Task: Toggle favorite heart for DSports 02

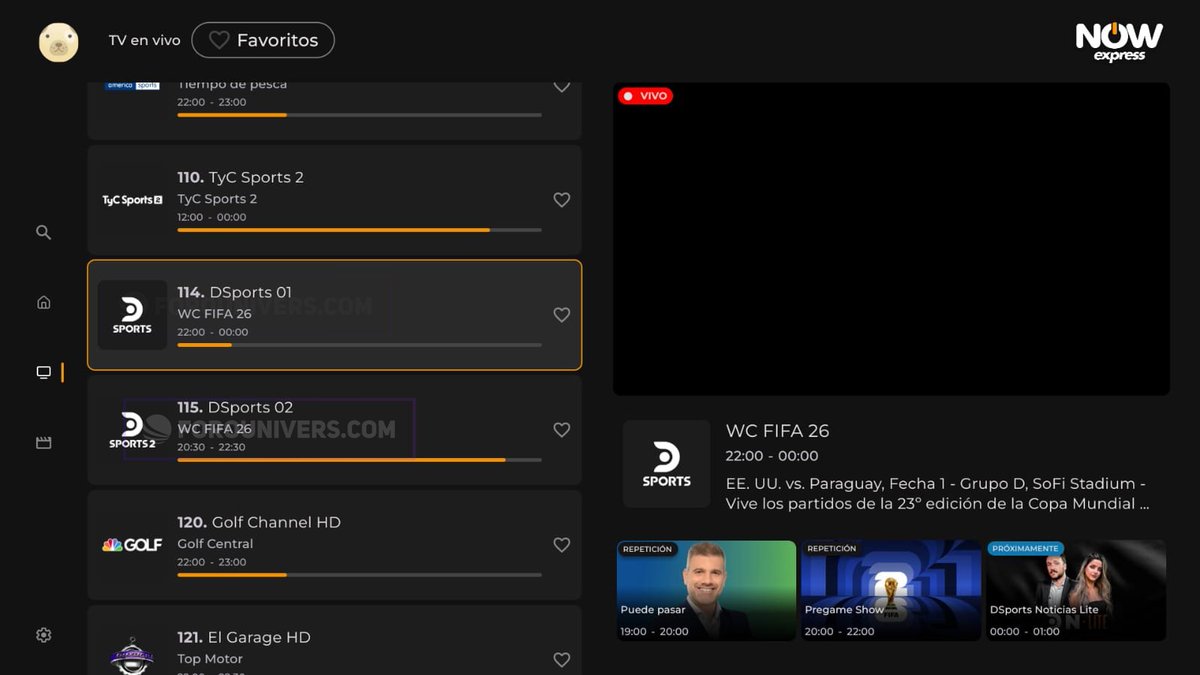Action: tap(562, 430)
